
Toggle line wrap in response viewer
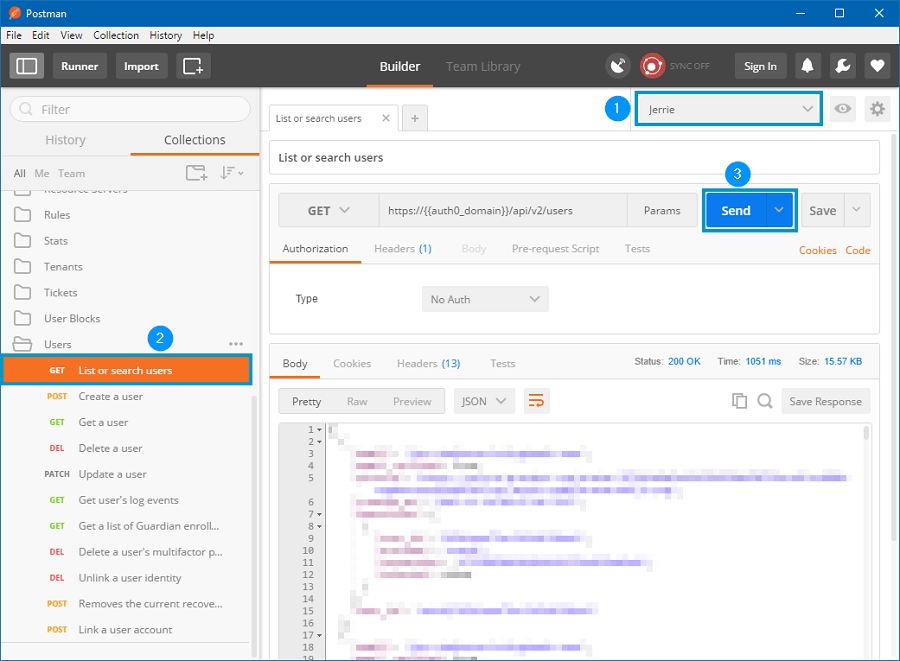pyautogui.click(x=536, y=401)
